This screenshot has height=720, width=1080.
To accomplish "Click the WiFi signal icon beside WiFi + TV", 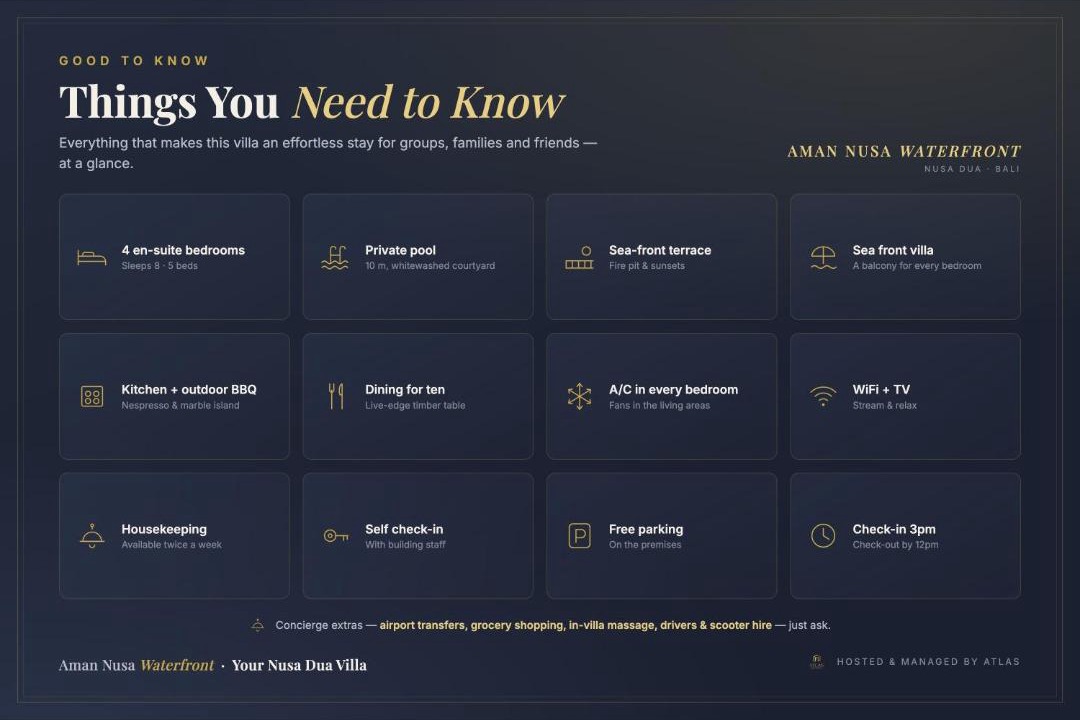I will [823, 397].
